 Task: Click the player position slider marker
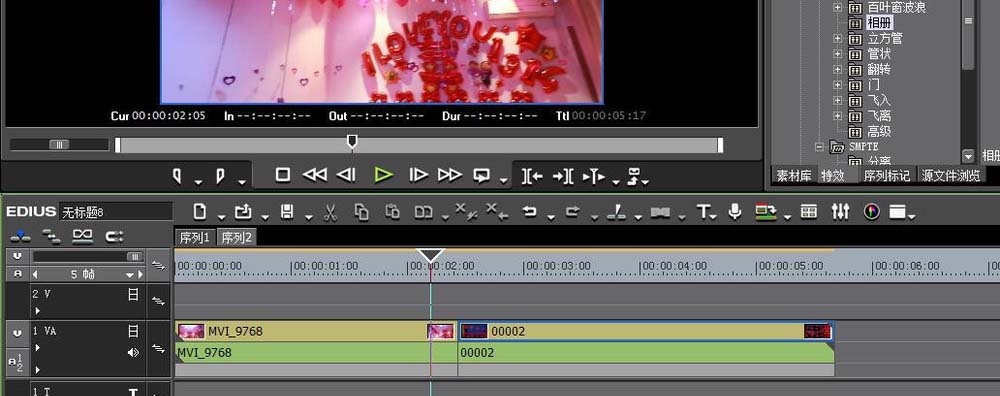351,141
